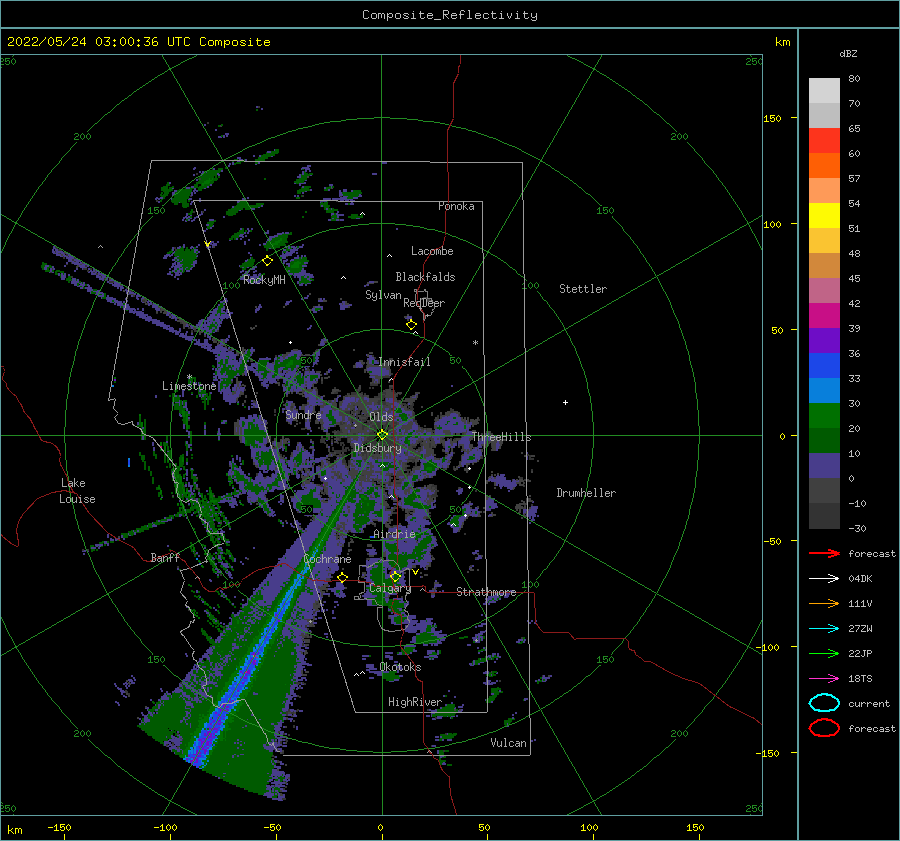
Task: Click the lightest gray swatch below 80 dBZ
Action: (824, 91)
